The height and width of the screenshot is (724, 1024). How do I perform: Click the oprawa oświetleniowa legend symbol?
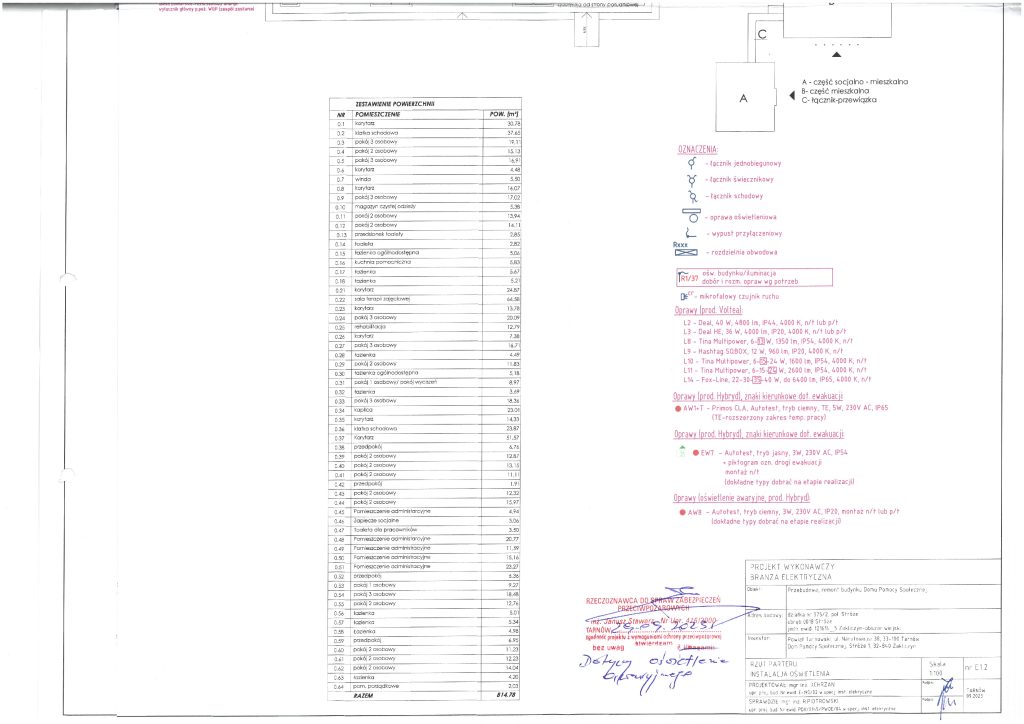pyautogui.click(x=691, y=216)
